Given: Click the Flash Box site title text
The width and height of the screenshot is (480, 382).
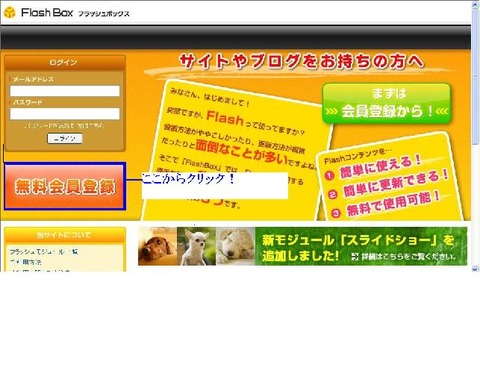Looking at the screenshot, I should click(x=47, y=13).
